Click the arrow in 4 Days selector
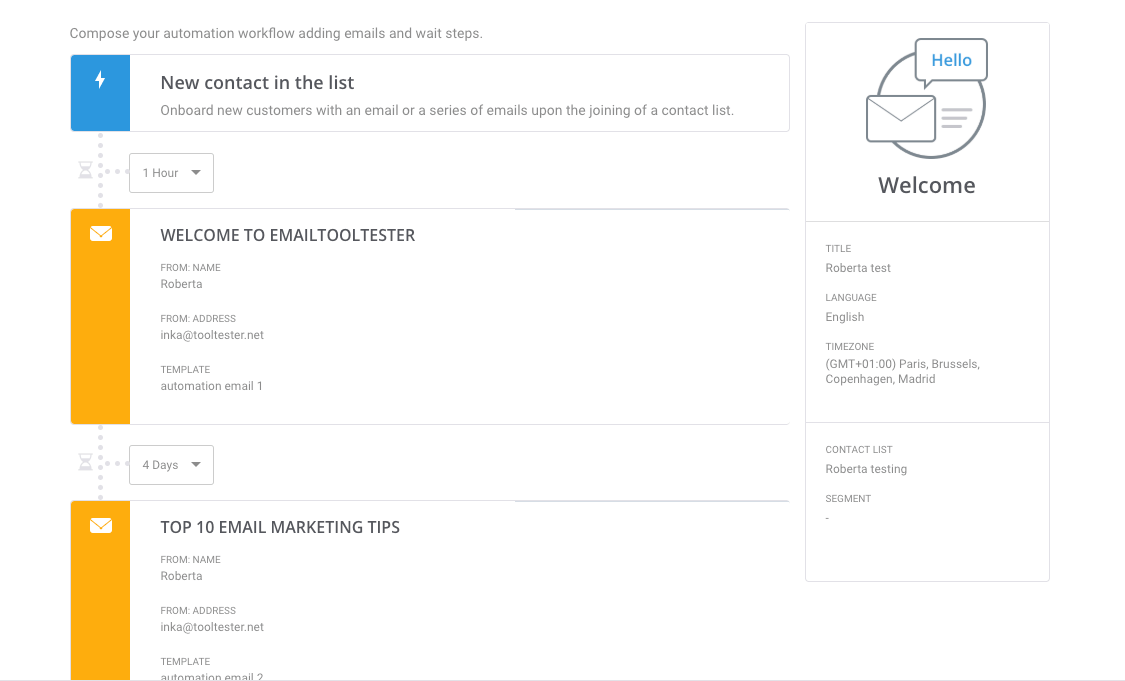The height and width of the screenshot is (681, 1125). (196, 465)
